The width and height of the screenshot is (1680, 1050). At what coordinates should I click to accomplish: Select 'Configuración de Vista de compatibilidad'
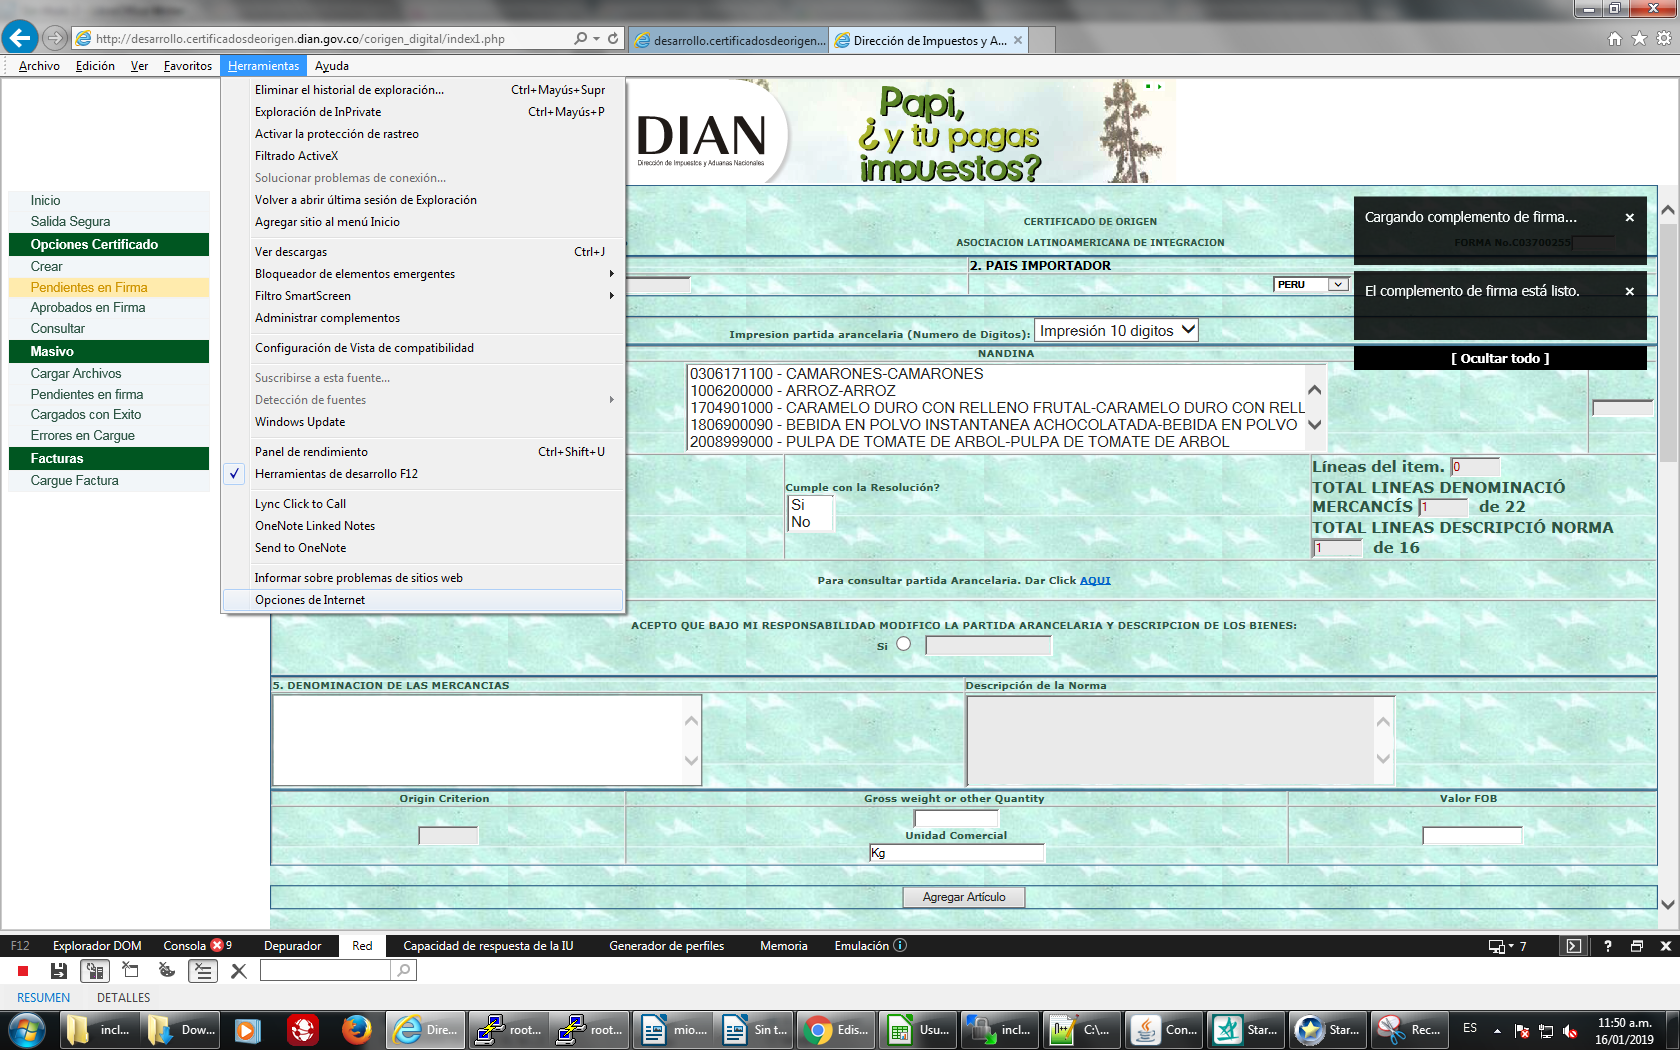coord(424,348)
